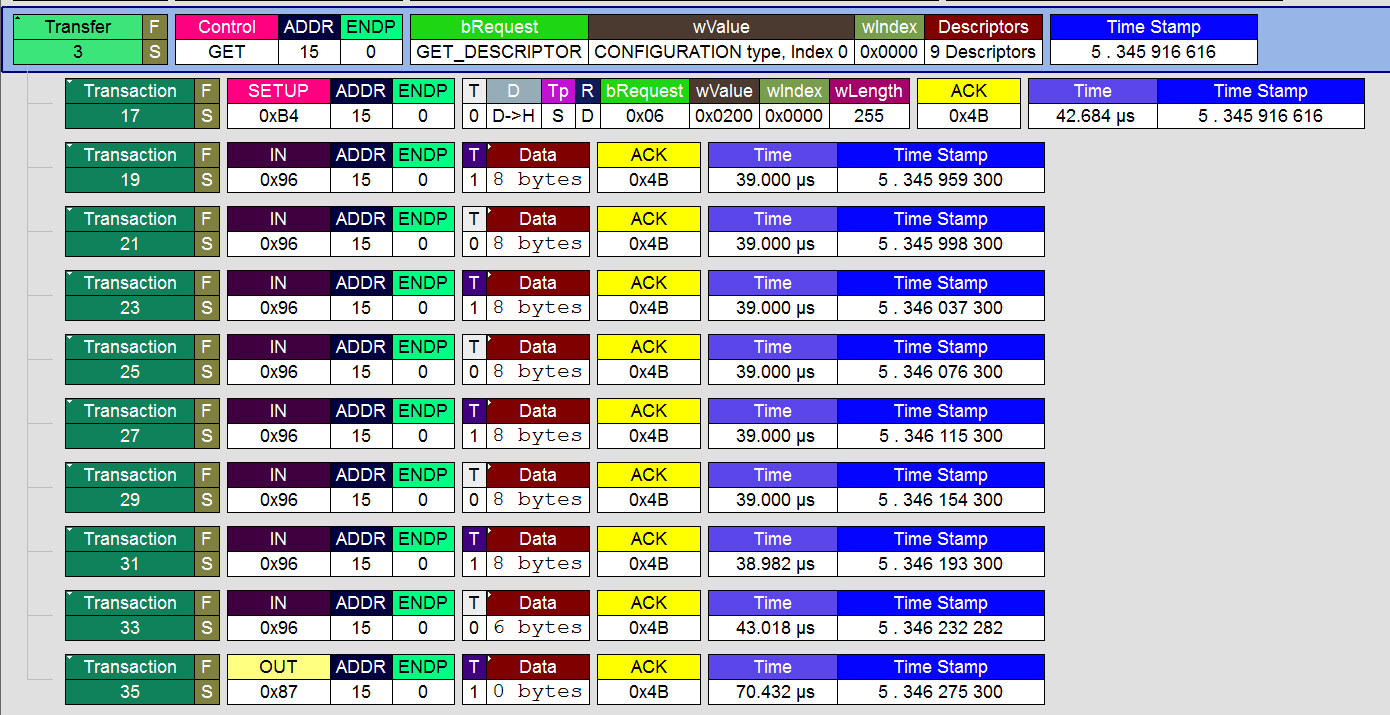Click the SETUP 0xB4 cell in Transaction 17
Viewport: 1390px width, 715px height.
pyautogui.click(x=279, y=103)
